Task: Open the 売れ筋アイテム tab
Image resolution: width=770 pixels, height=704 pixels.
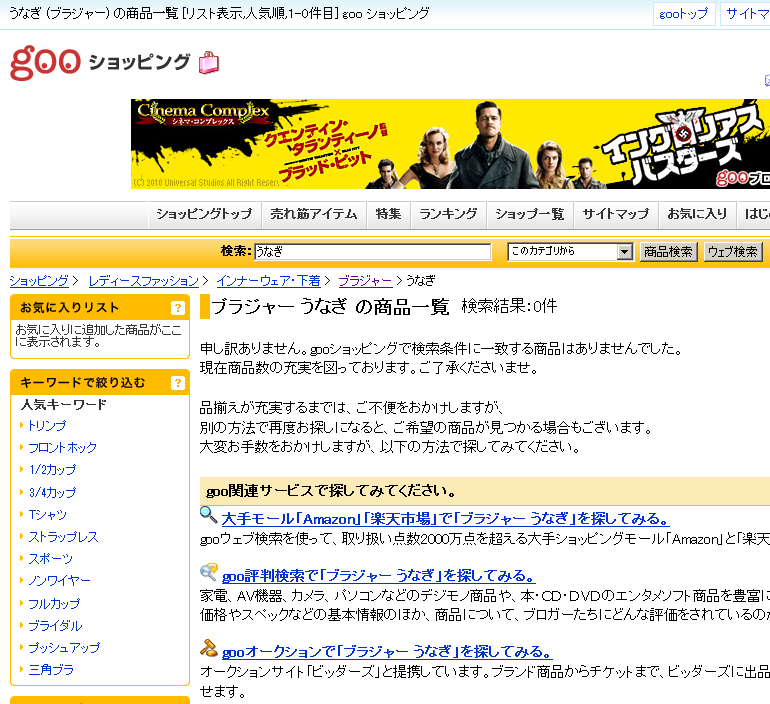Action: (314, 215)
